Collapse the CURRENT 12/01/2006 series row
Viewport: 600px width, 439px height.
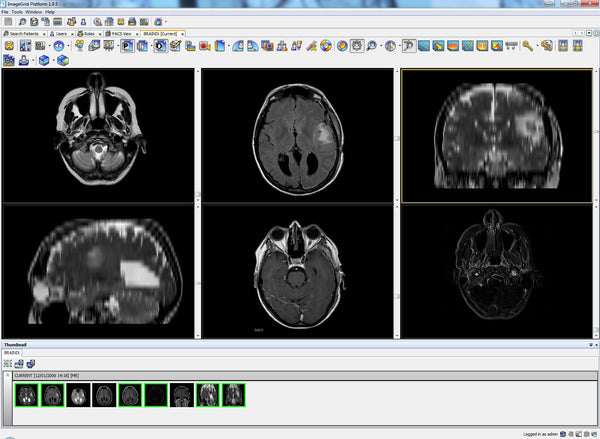click(8, 374)
